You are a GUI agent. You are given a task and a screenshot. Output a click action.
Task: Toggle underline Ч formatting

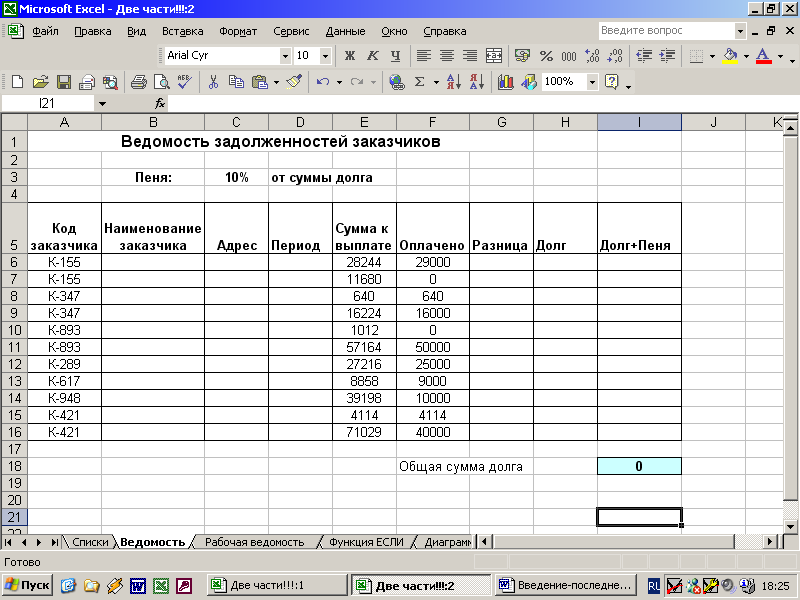point(395,55)
